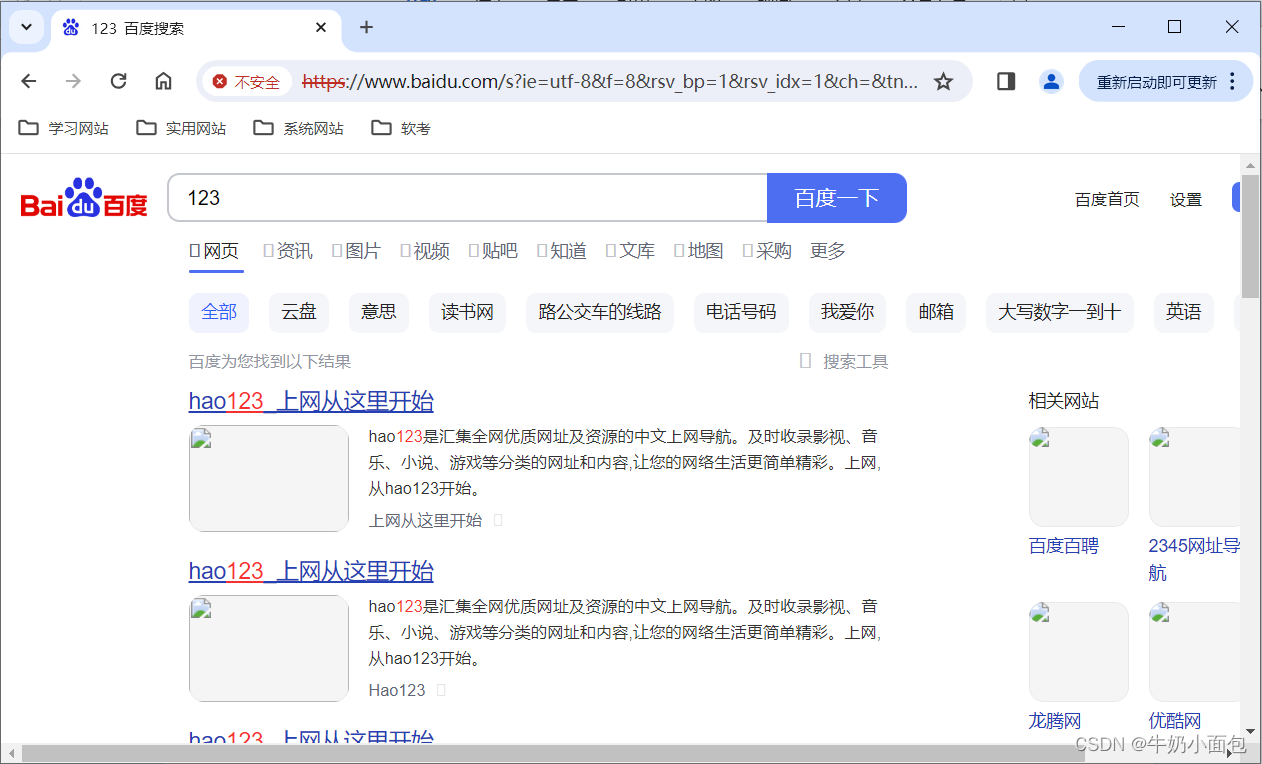Navigate back using the browser back arrow
Viewport: 1262px width, 764px height.
click(x=28, y=81)
